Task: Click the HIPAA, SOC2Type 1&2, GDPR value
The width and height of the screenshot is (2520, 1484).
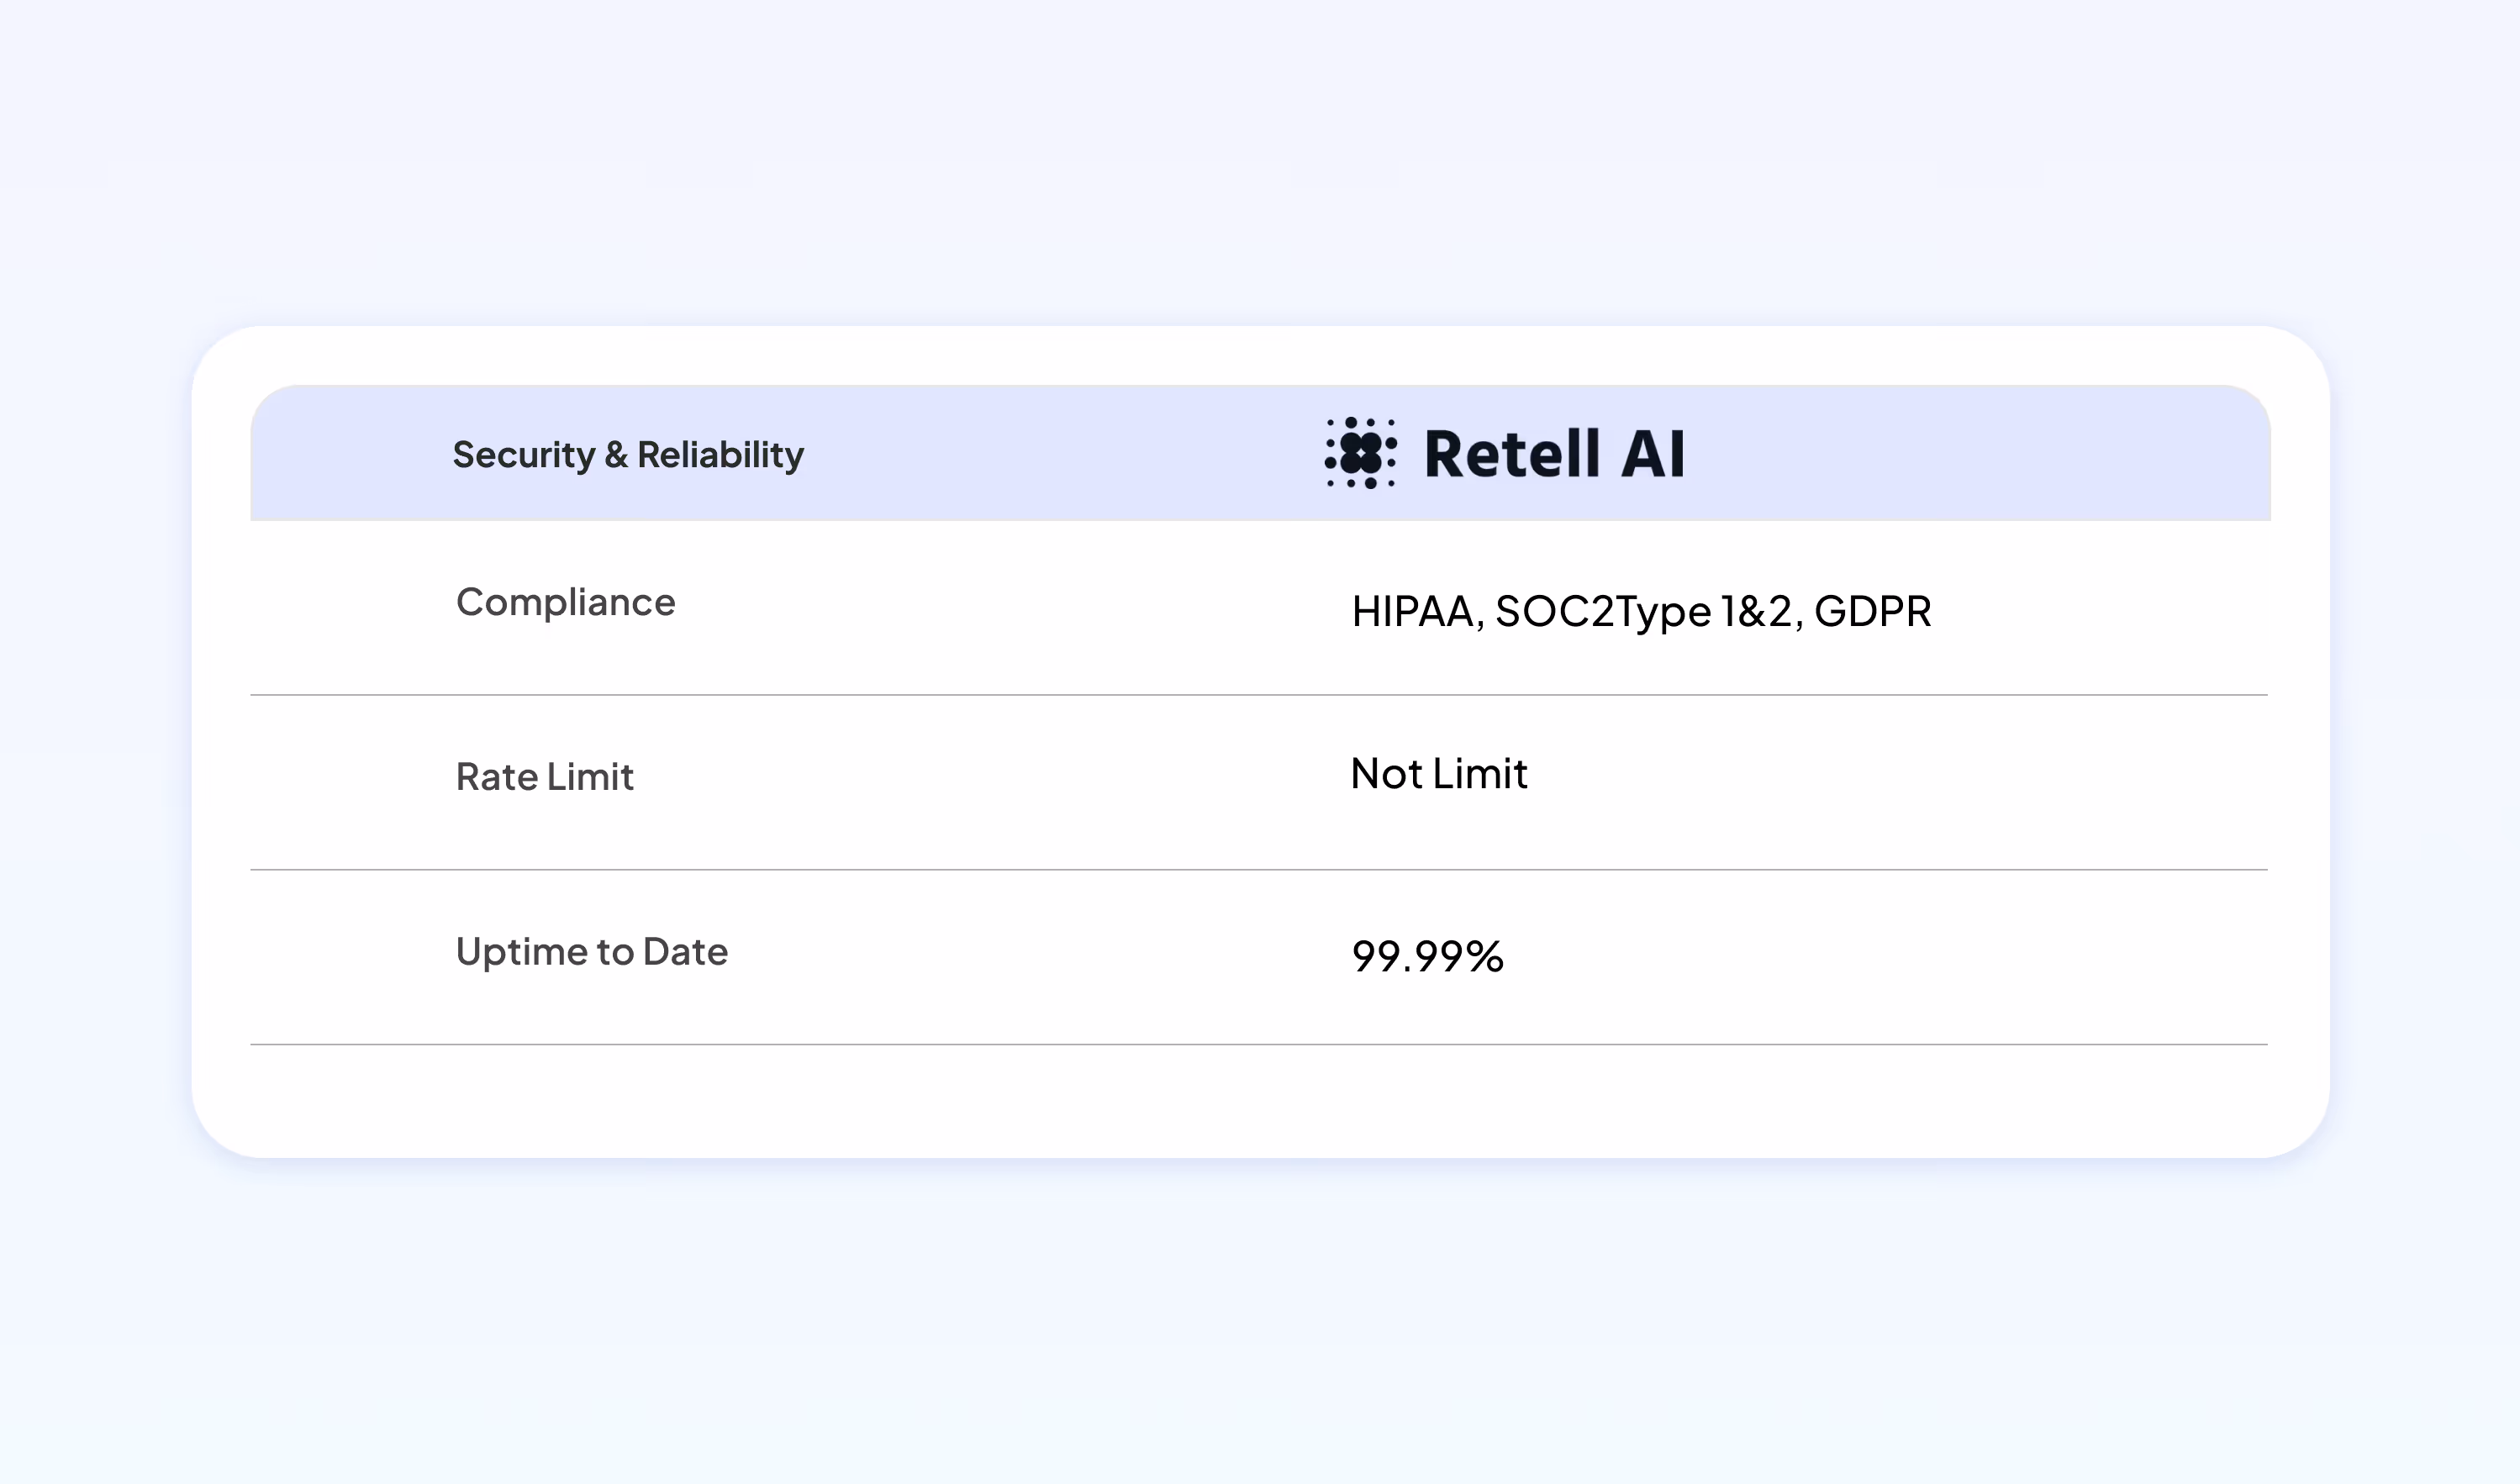Action: pos(1640,611)
